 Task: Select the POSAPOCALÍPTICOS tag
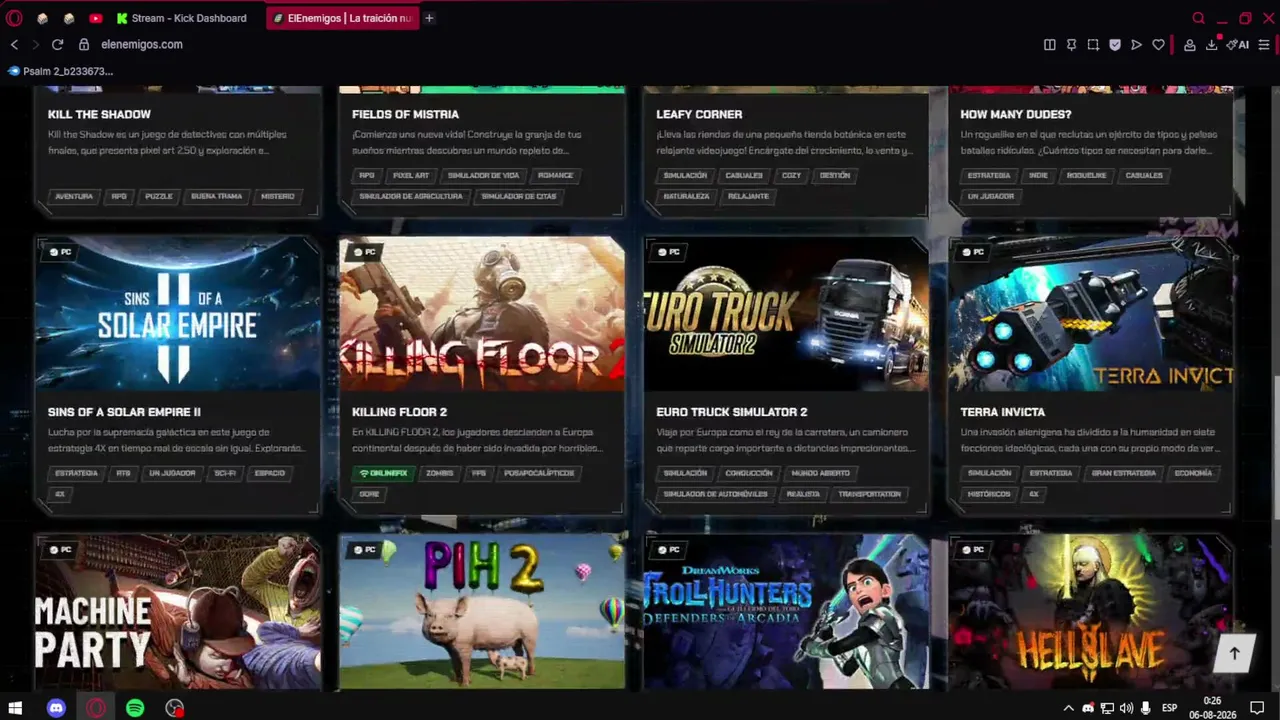coord(539,473)
